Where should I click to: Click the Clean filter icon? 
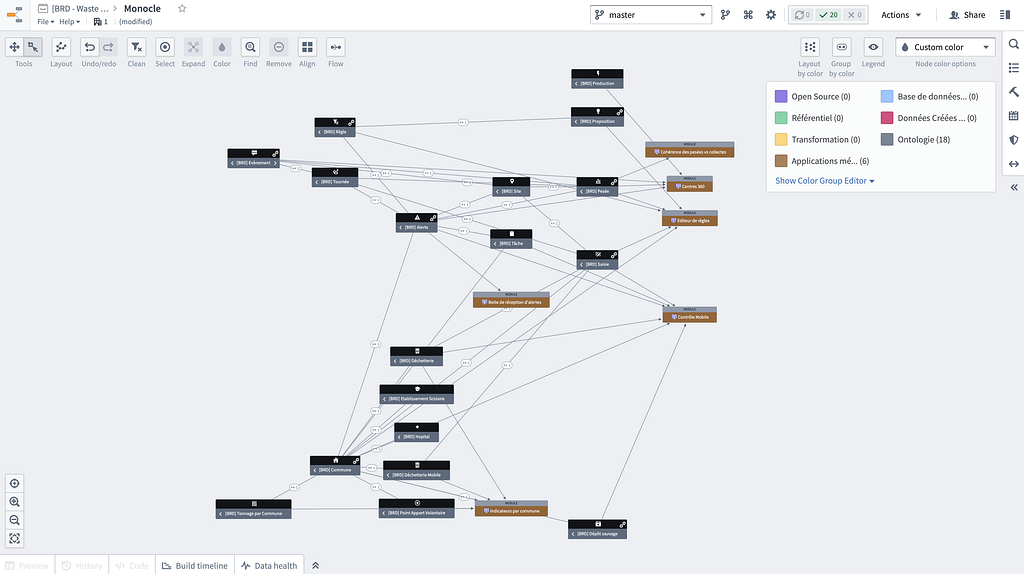[x=136, y=47]
